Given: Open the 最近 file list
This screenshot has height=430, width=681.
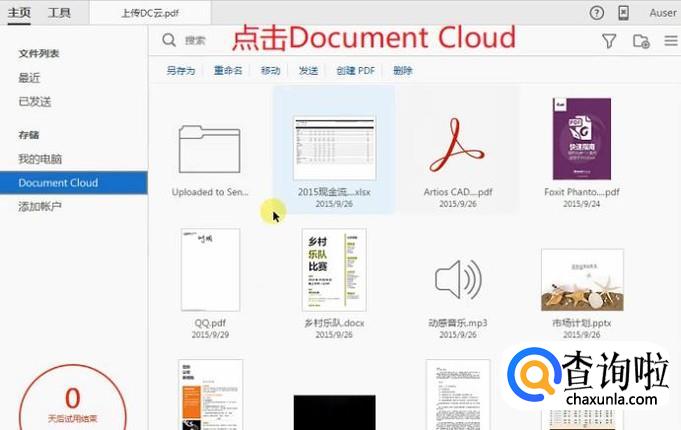Looking at the screenshot, I should (x=29, y=78).
